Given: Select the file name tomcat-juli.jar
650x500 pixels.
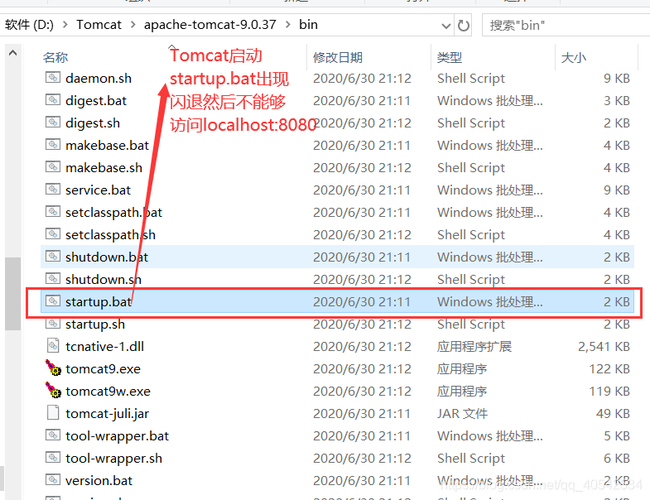Looking at the screenshot, I should click(x=107, y=414).
